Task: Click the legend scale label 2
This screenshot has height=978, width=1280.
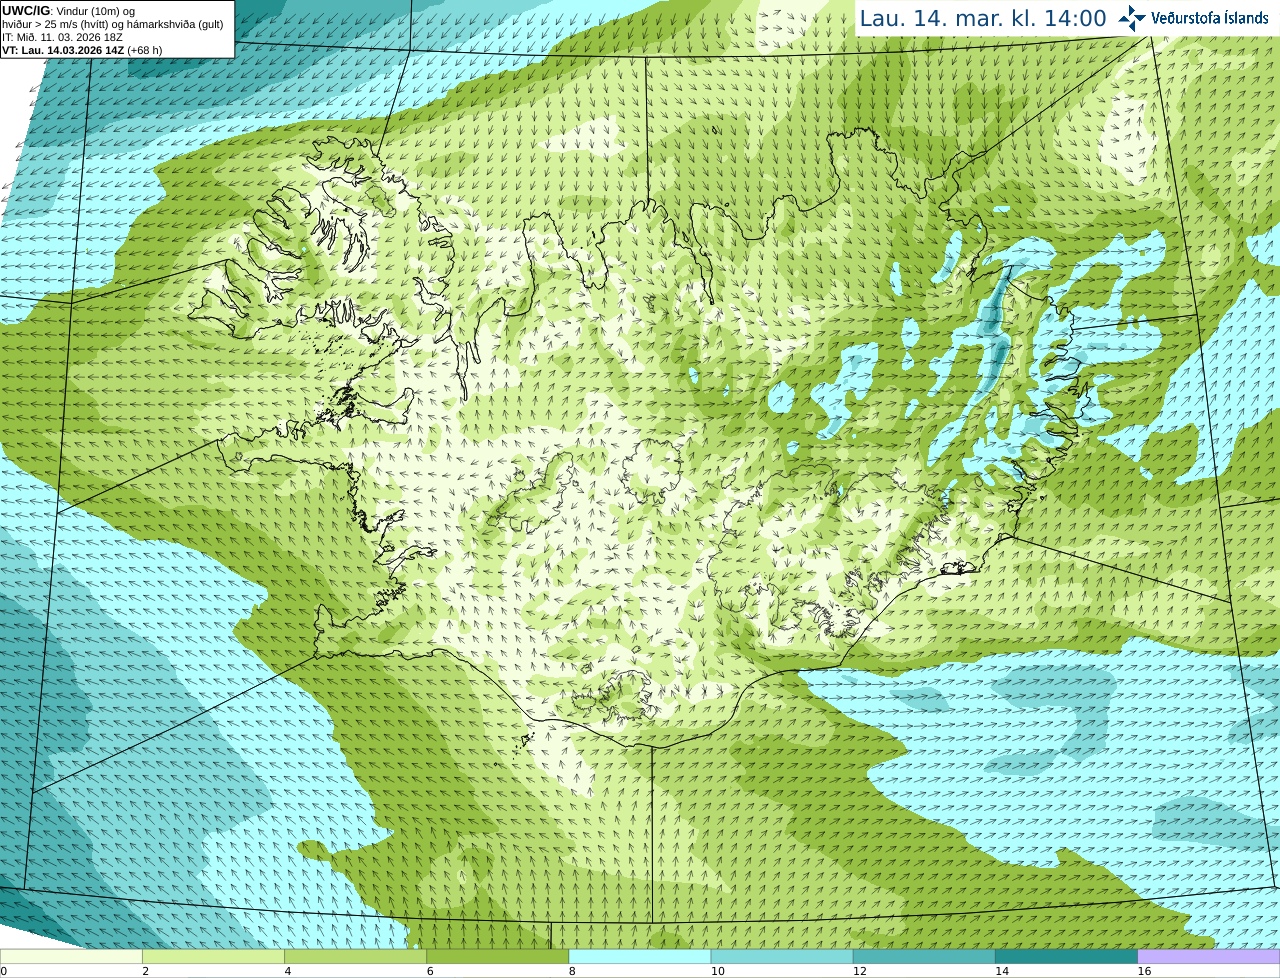Action: 145,971
